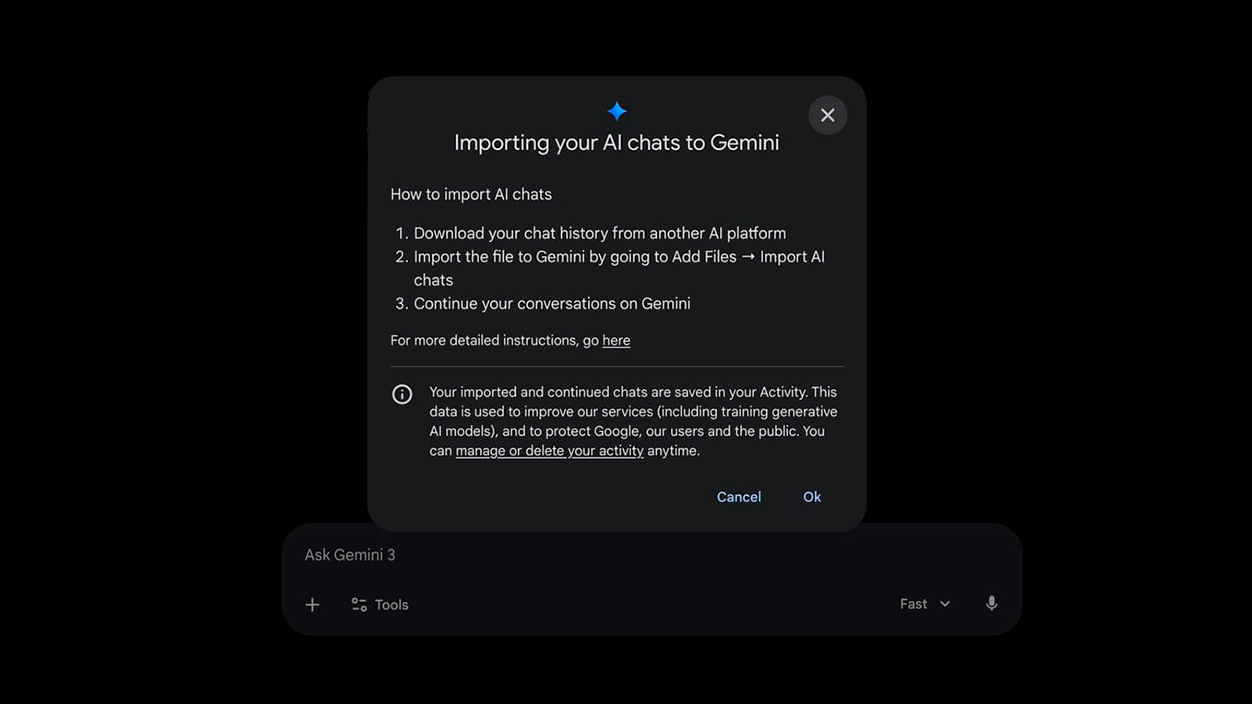The height and width of the screenshot is (704, 1252).
Task: Open the Fast model selector
Action: pos(914,604)
